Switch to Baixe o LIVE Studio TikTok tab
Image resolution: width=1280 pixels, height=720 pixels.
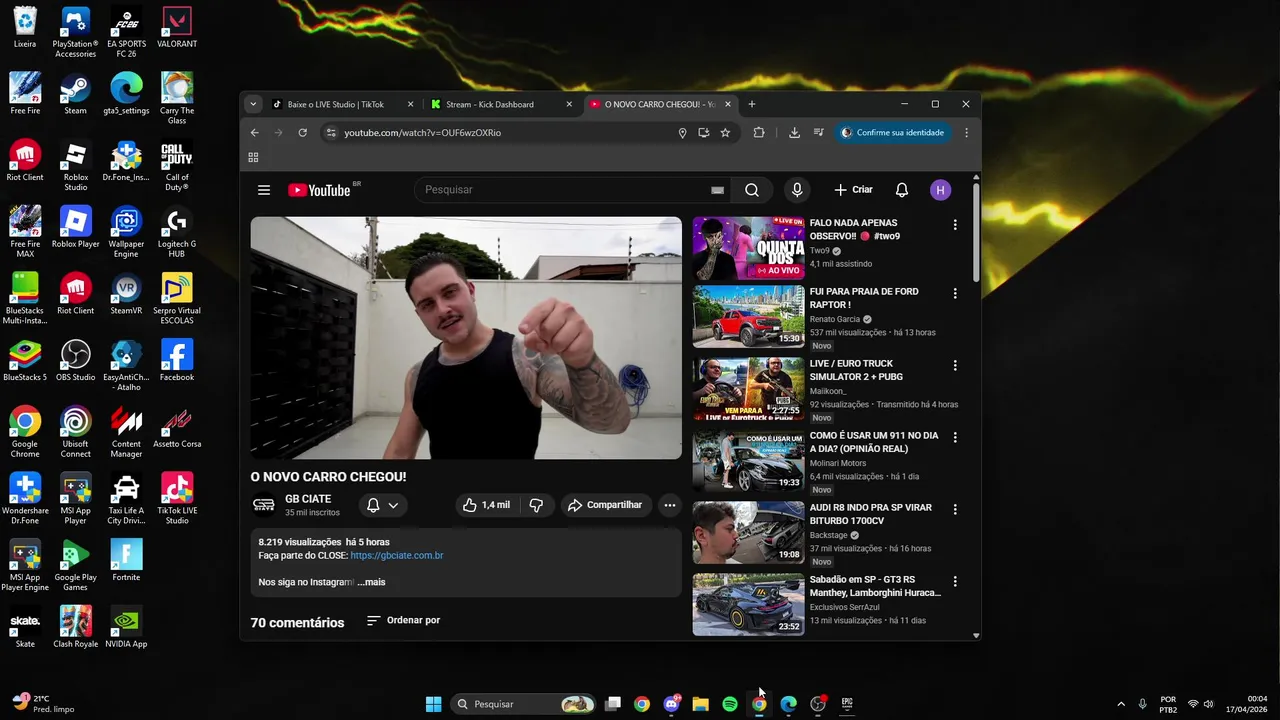[335, 104]
